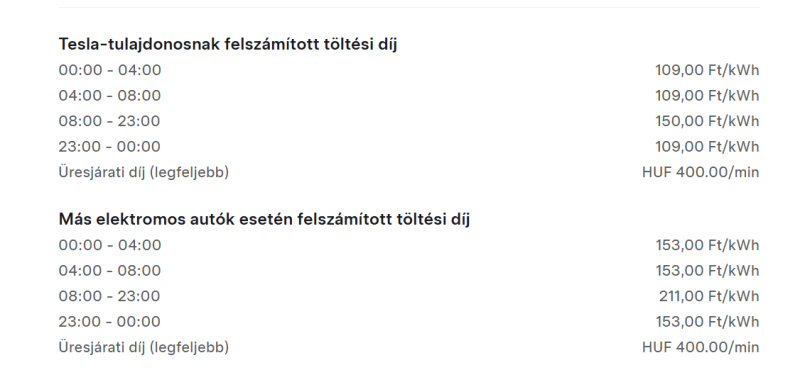800x382 pixels.
Task: Click the Tesla-tulajdonosnak felszámított töltési díj heading
Action: pos(228,44)
